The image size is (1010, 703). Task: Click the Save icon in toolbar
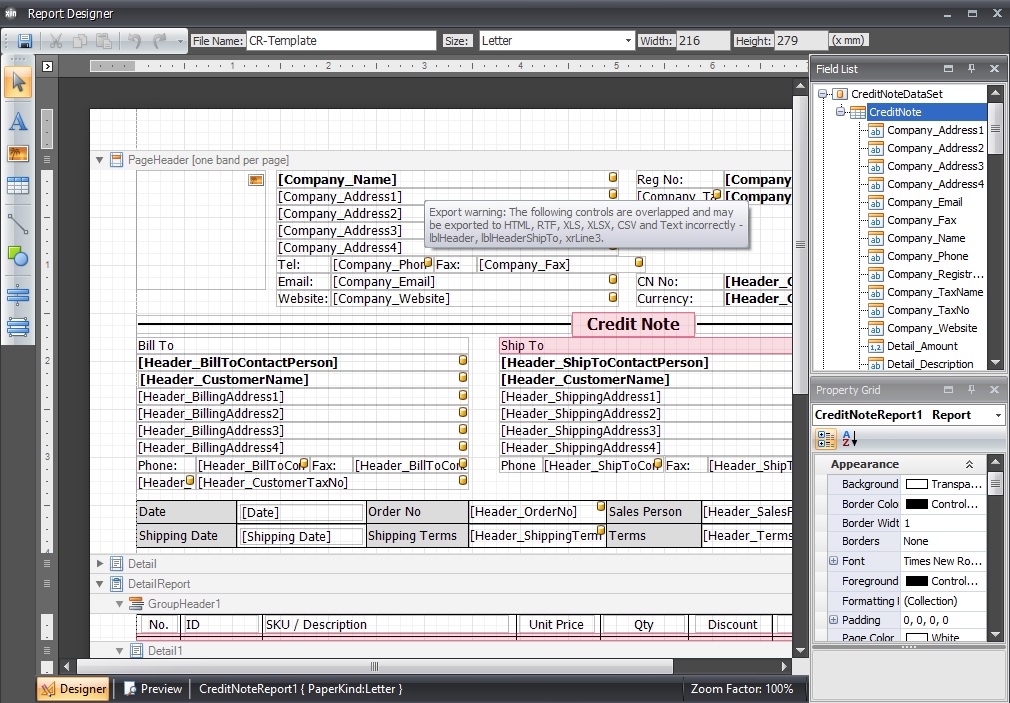(24, 41)
